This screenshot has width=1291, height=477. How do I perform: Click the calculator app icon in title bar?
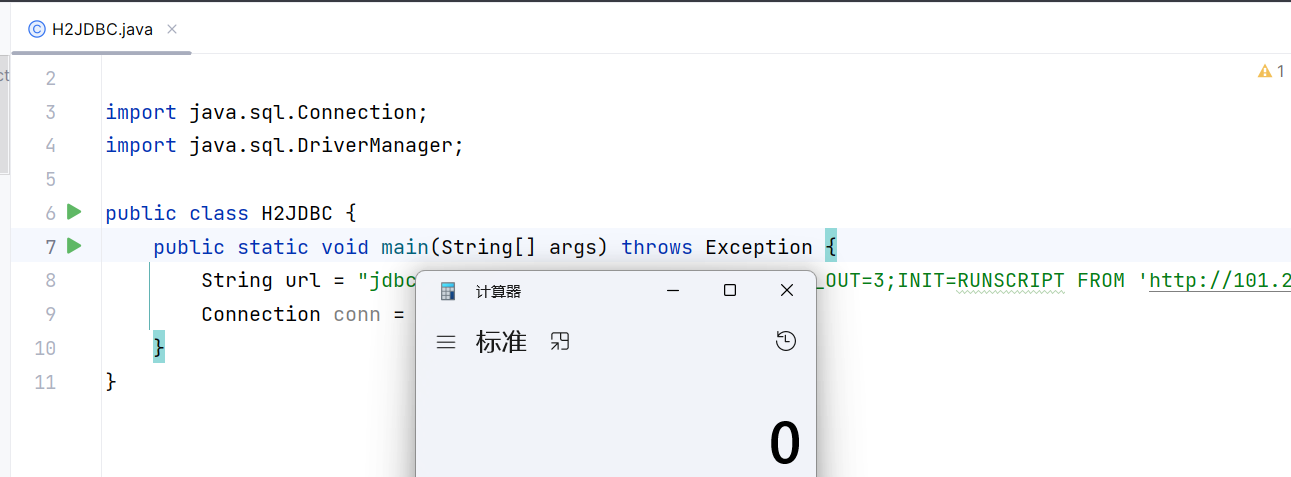pyautogui.click(x=448, y=291)
